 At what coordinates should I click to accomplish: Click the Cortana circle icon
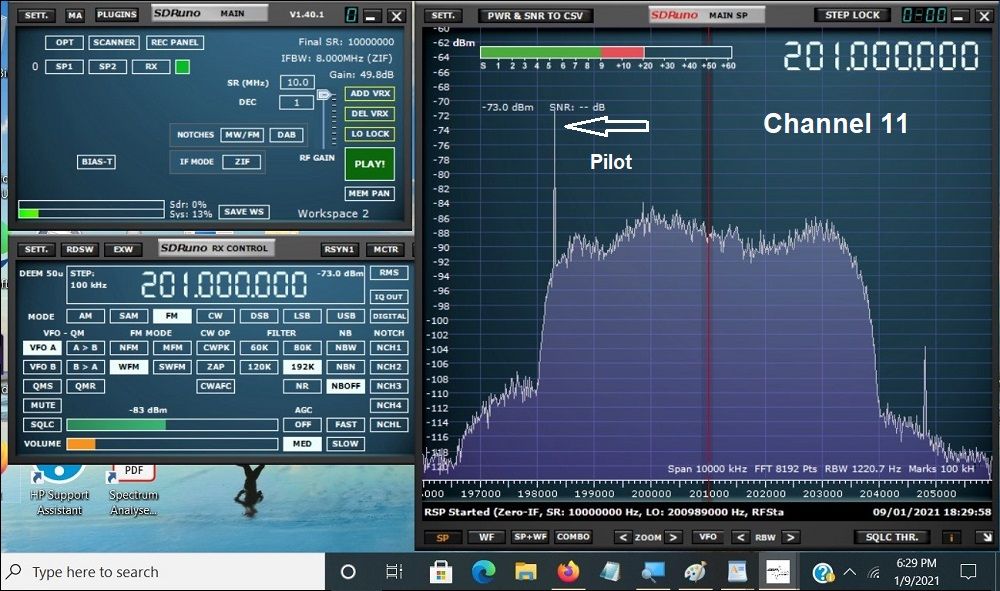pyautogui.click(x=348, y=572)
